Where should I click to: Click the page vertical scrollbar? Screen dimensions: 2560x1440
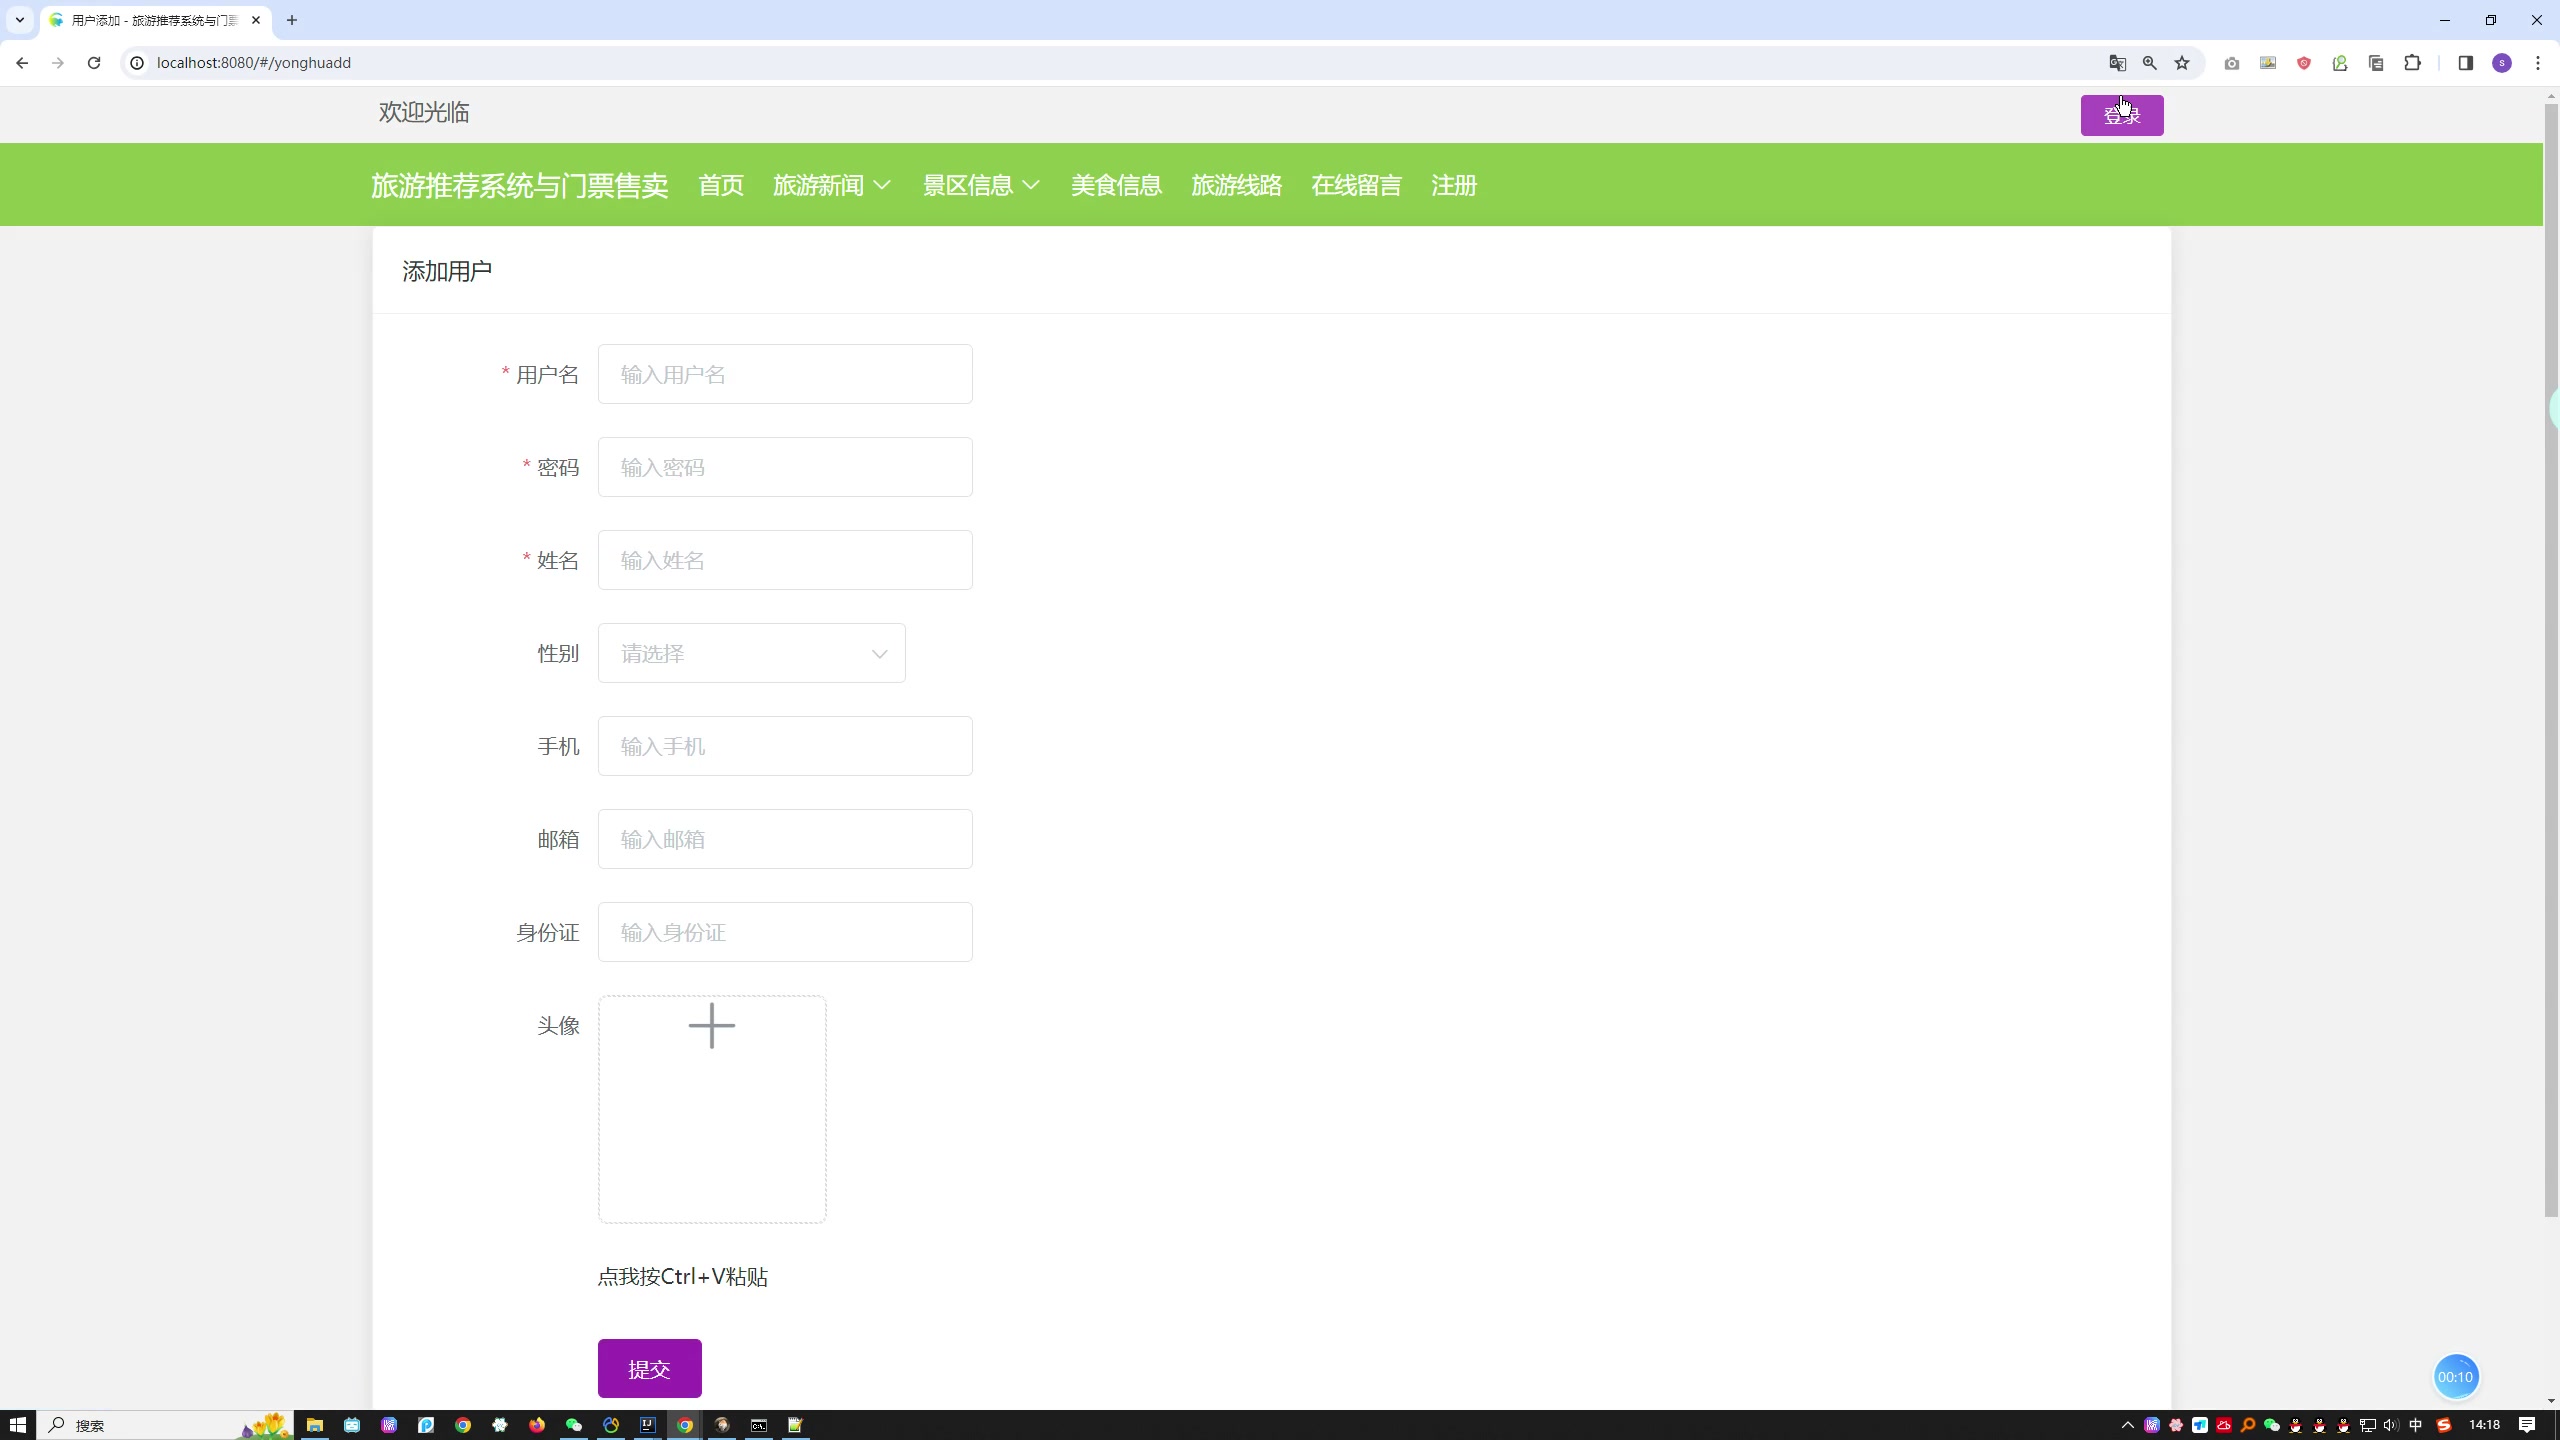(x=2551, y=660)
